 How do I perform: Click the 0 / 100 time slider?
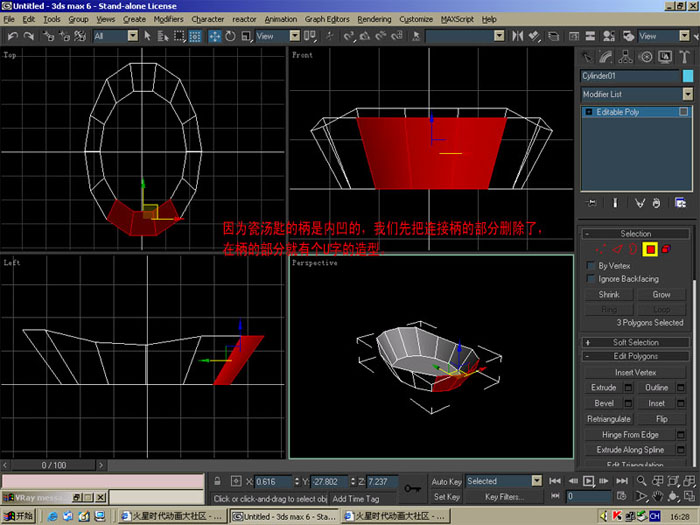(x=54, y=465)
